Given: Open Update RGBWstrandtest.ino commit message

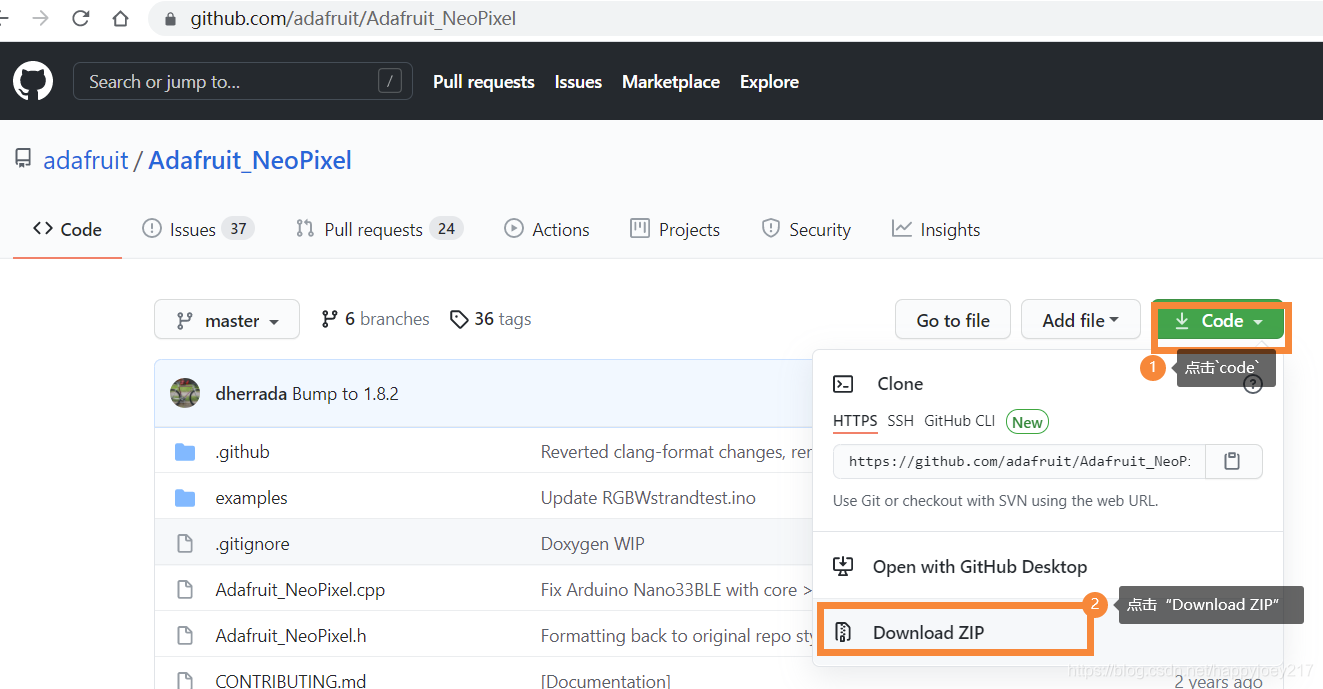Looking at the screenshot, I should click(x=648, y=498).
